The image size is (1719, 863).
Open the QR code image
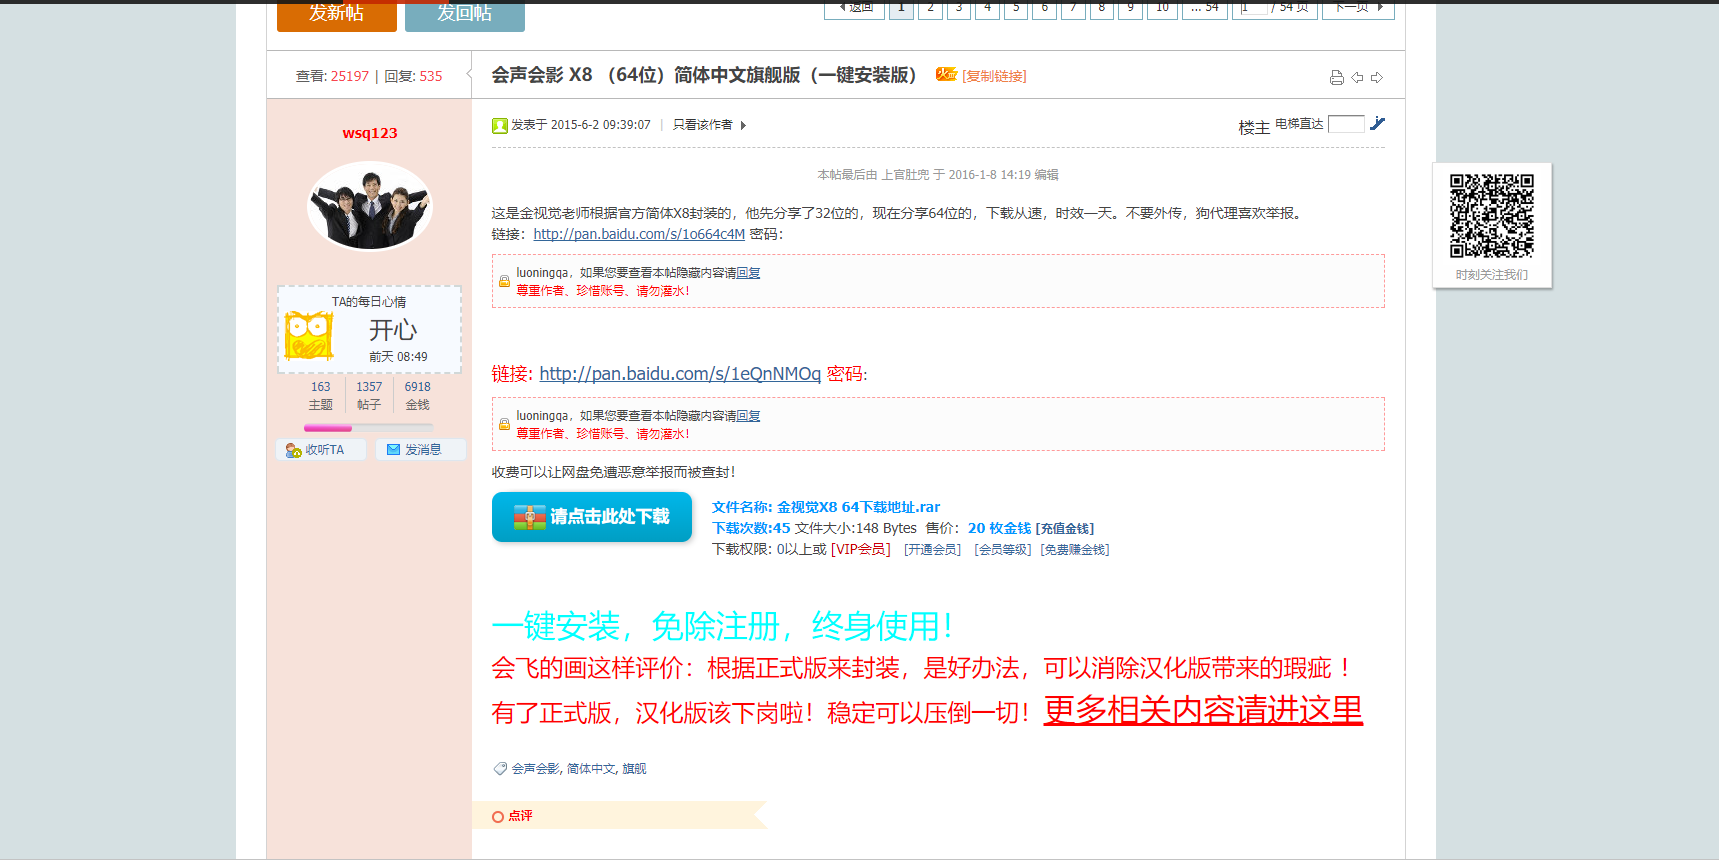(x=1492, y=216)
